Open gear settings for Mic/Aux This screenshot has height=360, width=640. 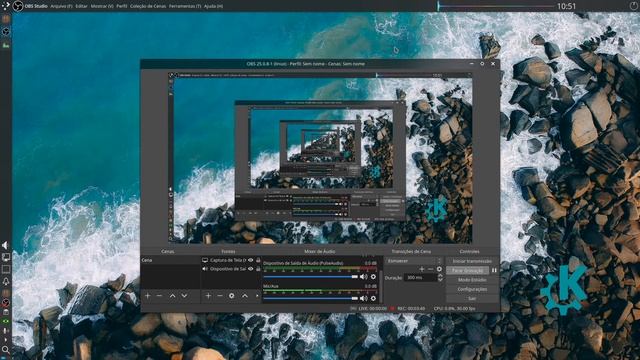(x=373, y=298)
